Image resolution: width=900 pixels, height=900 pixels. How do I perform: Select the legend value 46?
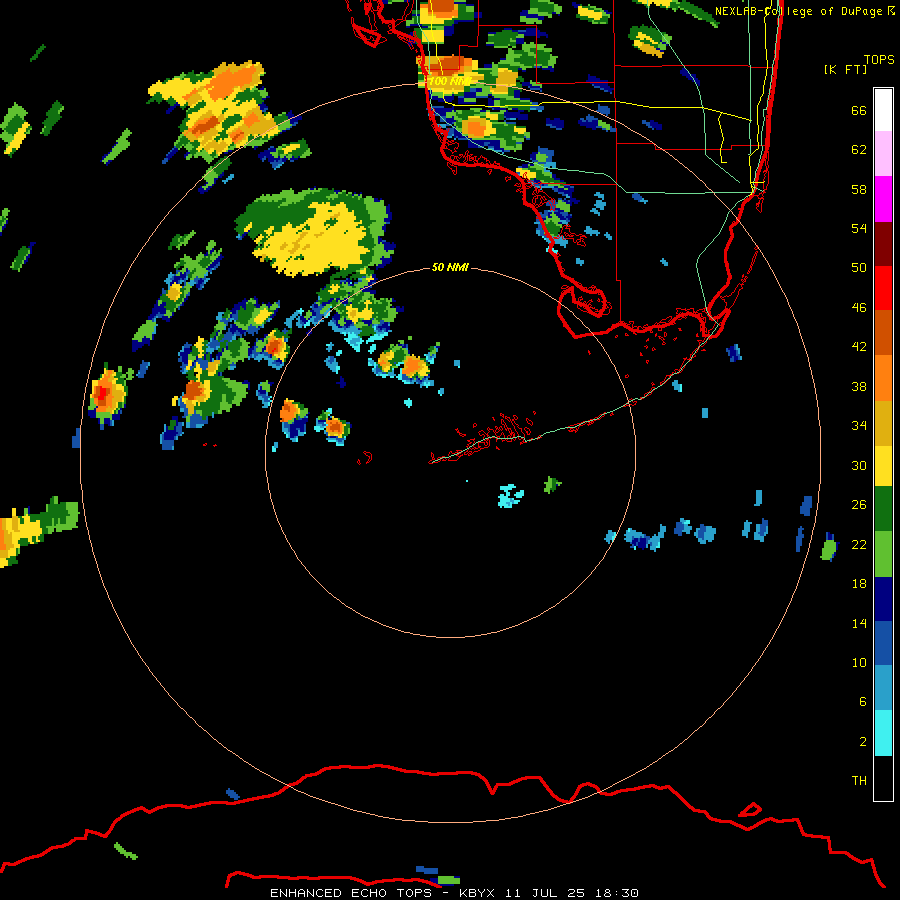click(x=859, y=308)
